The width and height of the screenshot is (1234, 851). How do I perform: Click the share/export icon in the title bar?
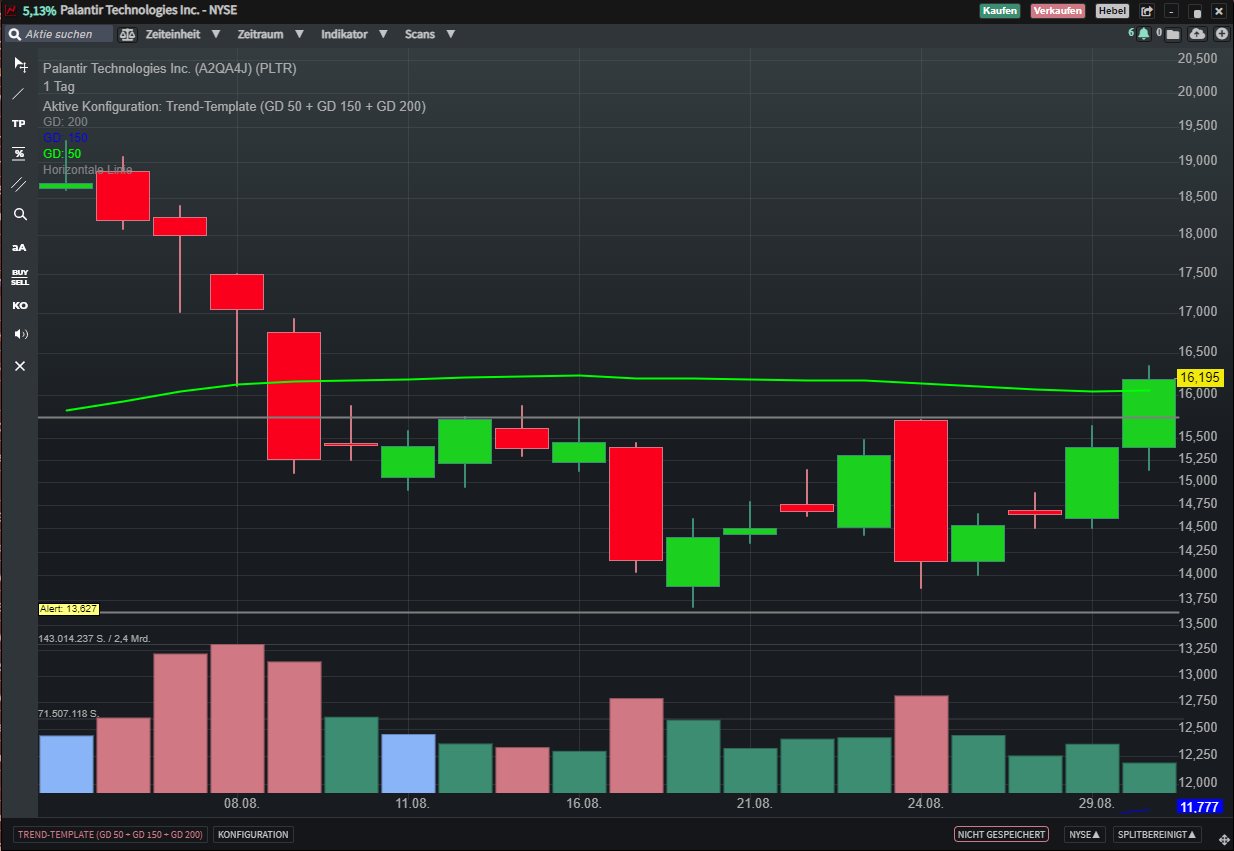tap(1146, 11)
